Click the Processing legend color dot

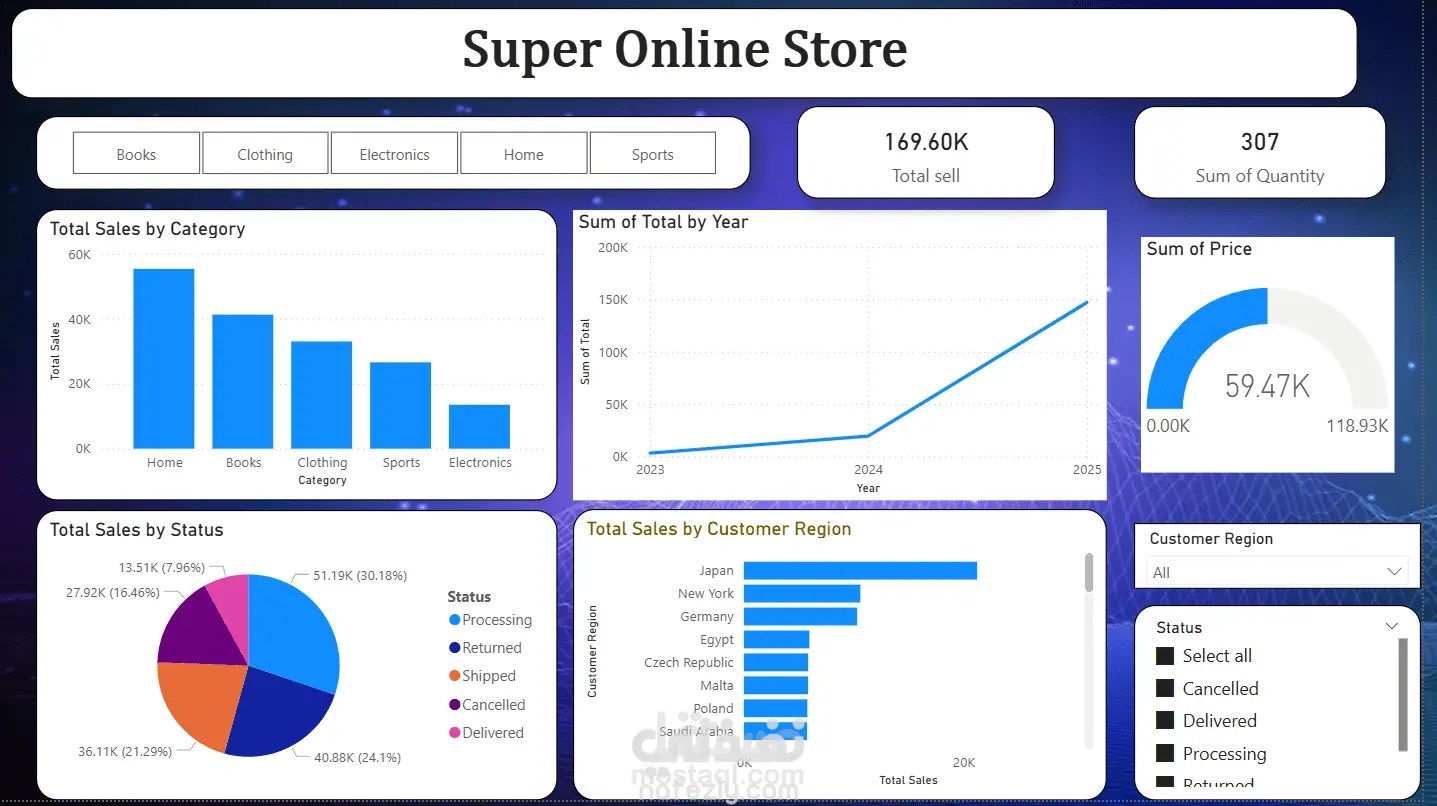455,620
